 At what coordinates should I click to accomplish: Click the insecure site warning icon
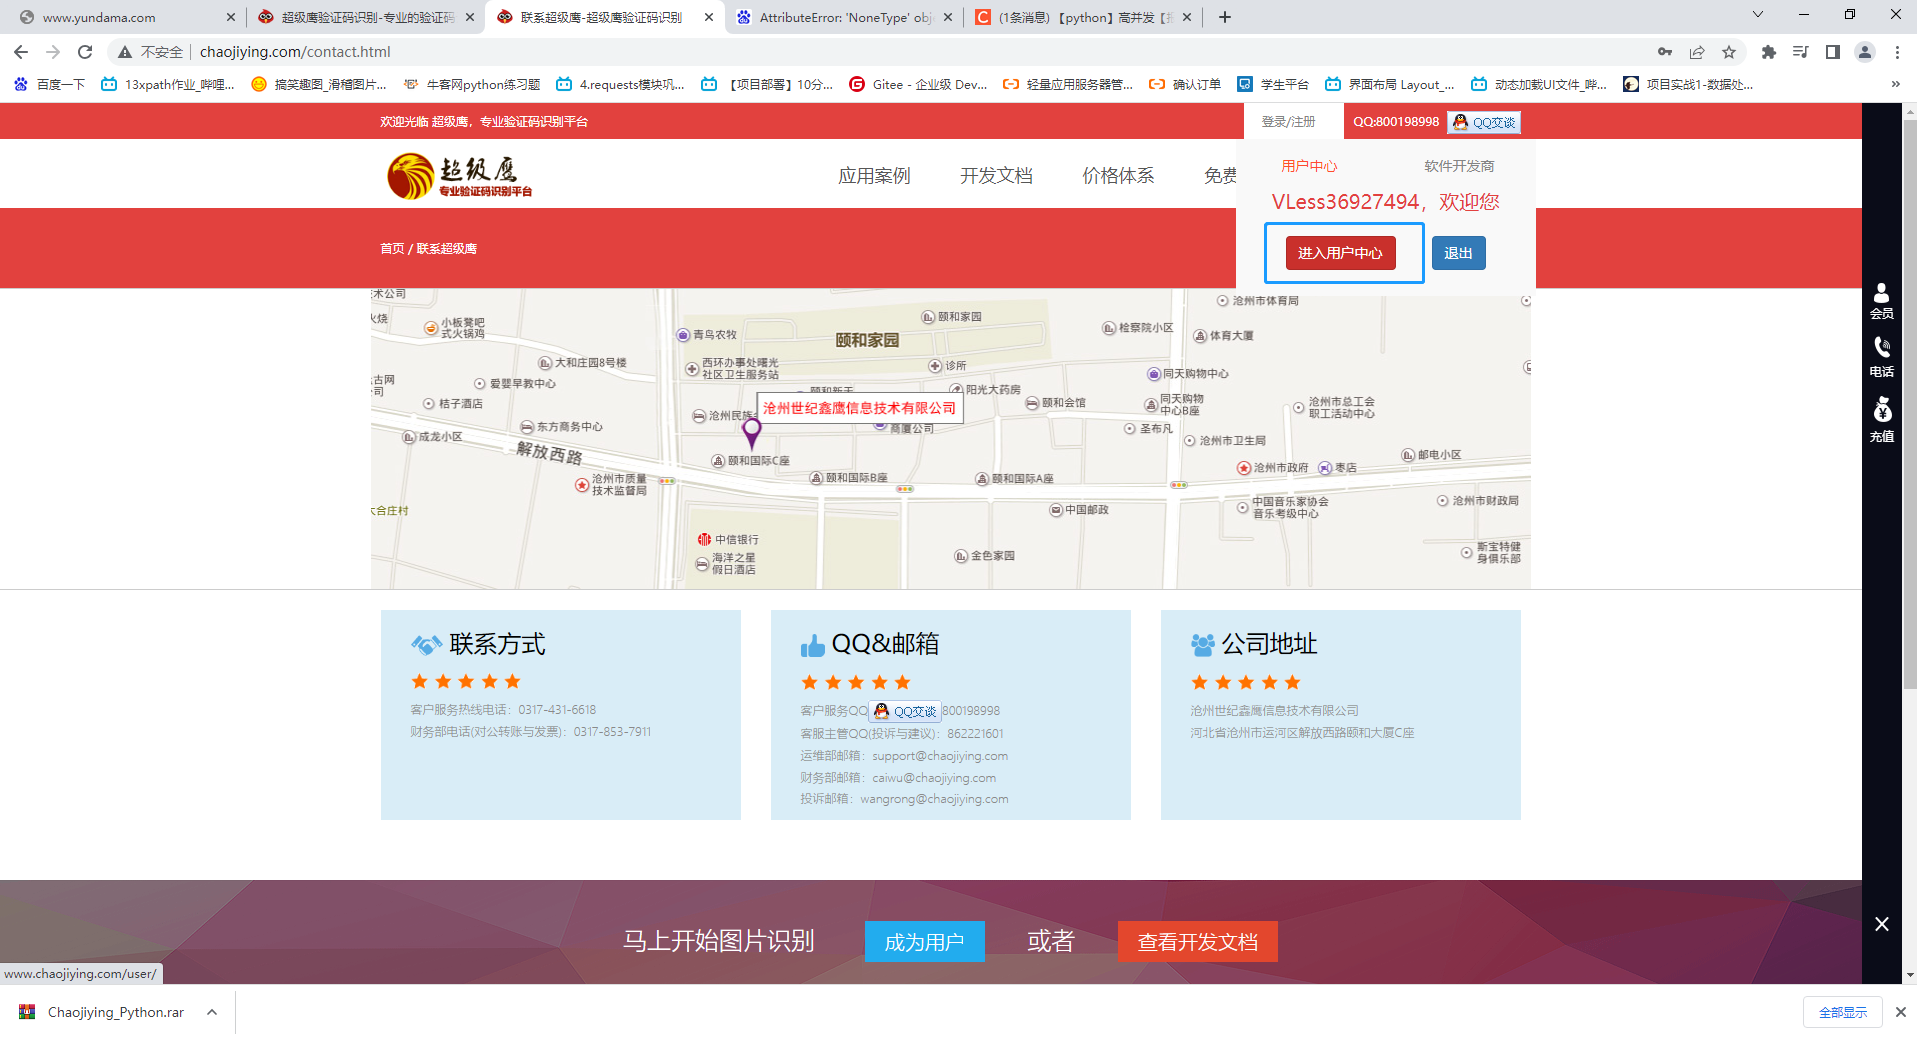coord(125,52)
